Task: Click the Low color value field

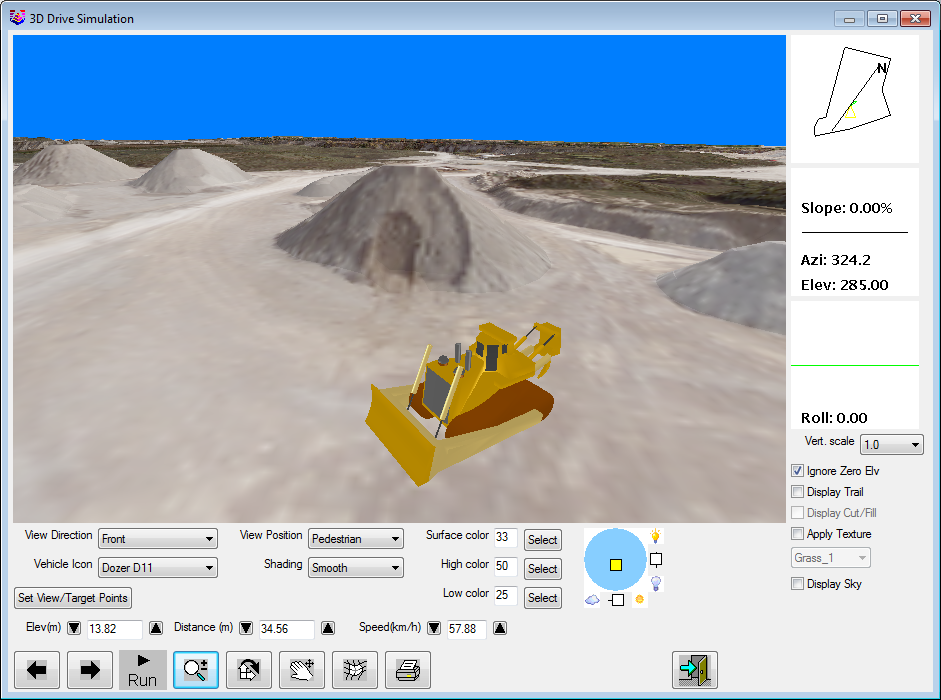Action: click(x=505, y=594)
